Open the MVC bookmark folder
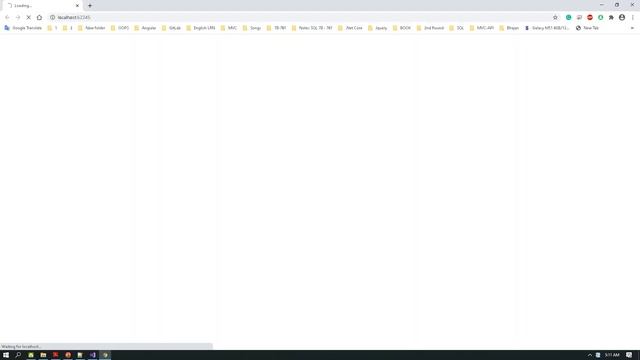Screen dimensions: 640x360 pos(229,28)
